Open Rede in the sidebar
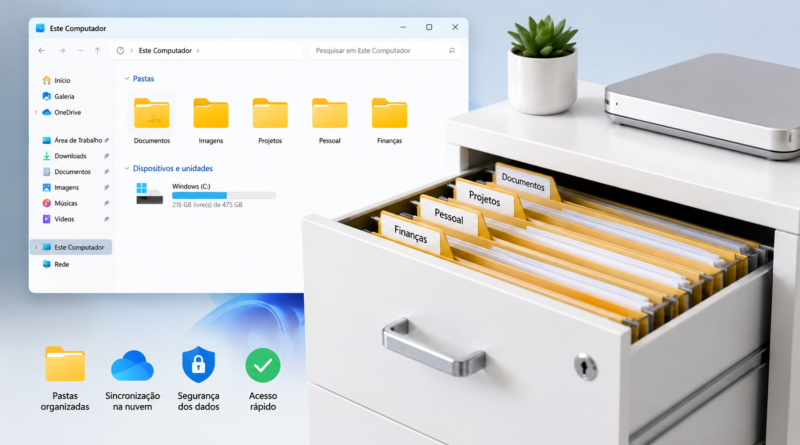The height and width of the screenshot is (445, 800). 56,264
